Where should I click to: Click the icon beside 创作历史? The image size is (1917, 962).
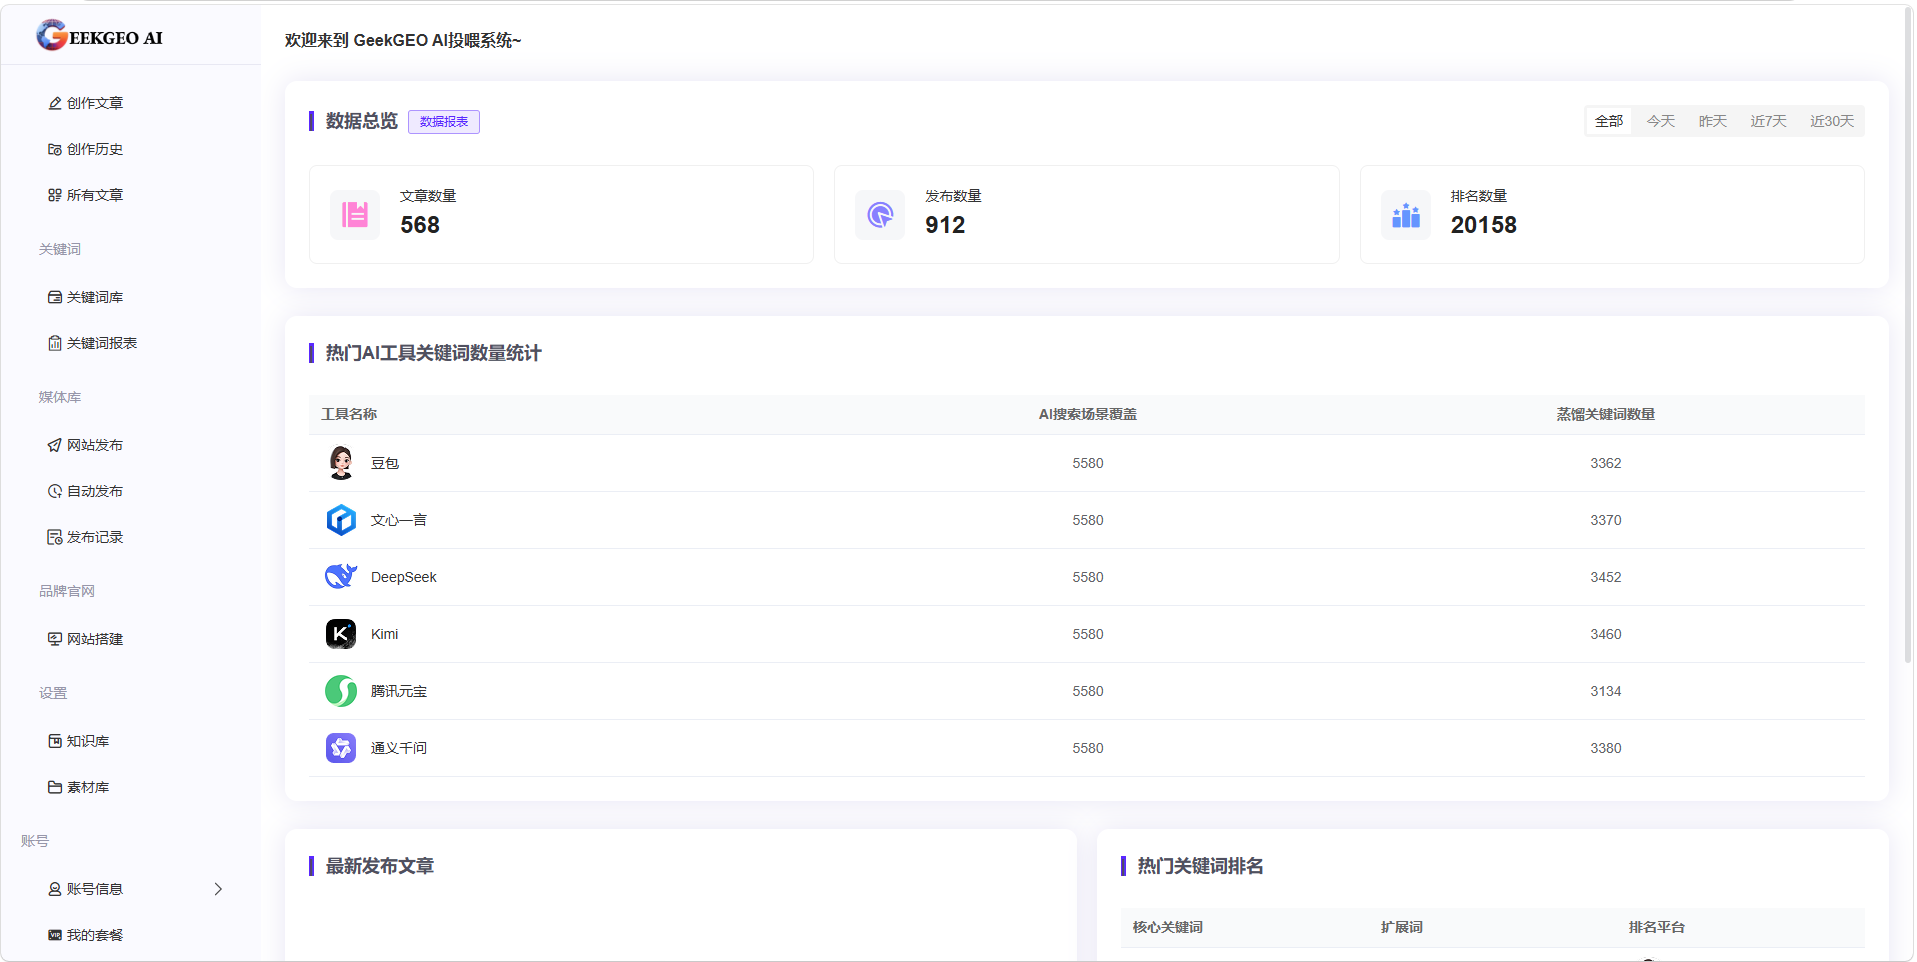pos(55,149)
